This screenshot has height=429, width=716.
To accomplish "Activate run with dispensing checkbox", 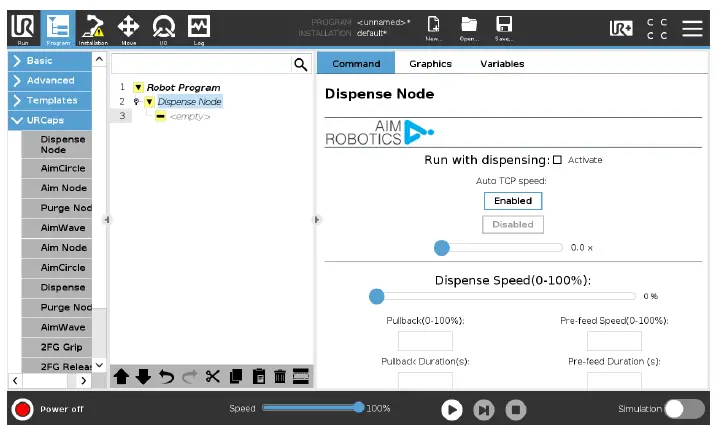I will click(x=557, y=160).
